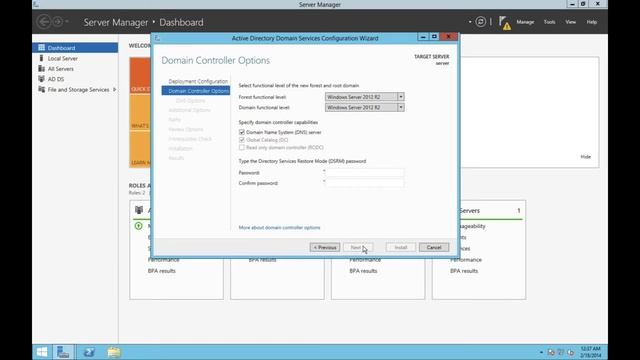Viewport: 640px width, 360px height.
Task: Click the role tile server icon
Action: pyautogui.click(x=139, y=210)
